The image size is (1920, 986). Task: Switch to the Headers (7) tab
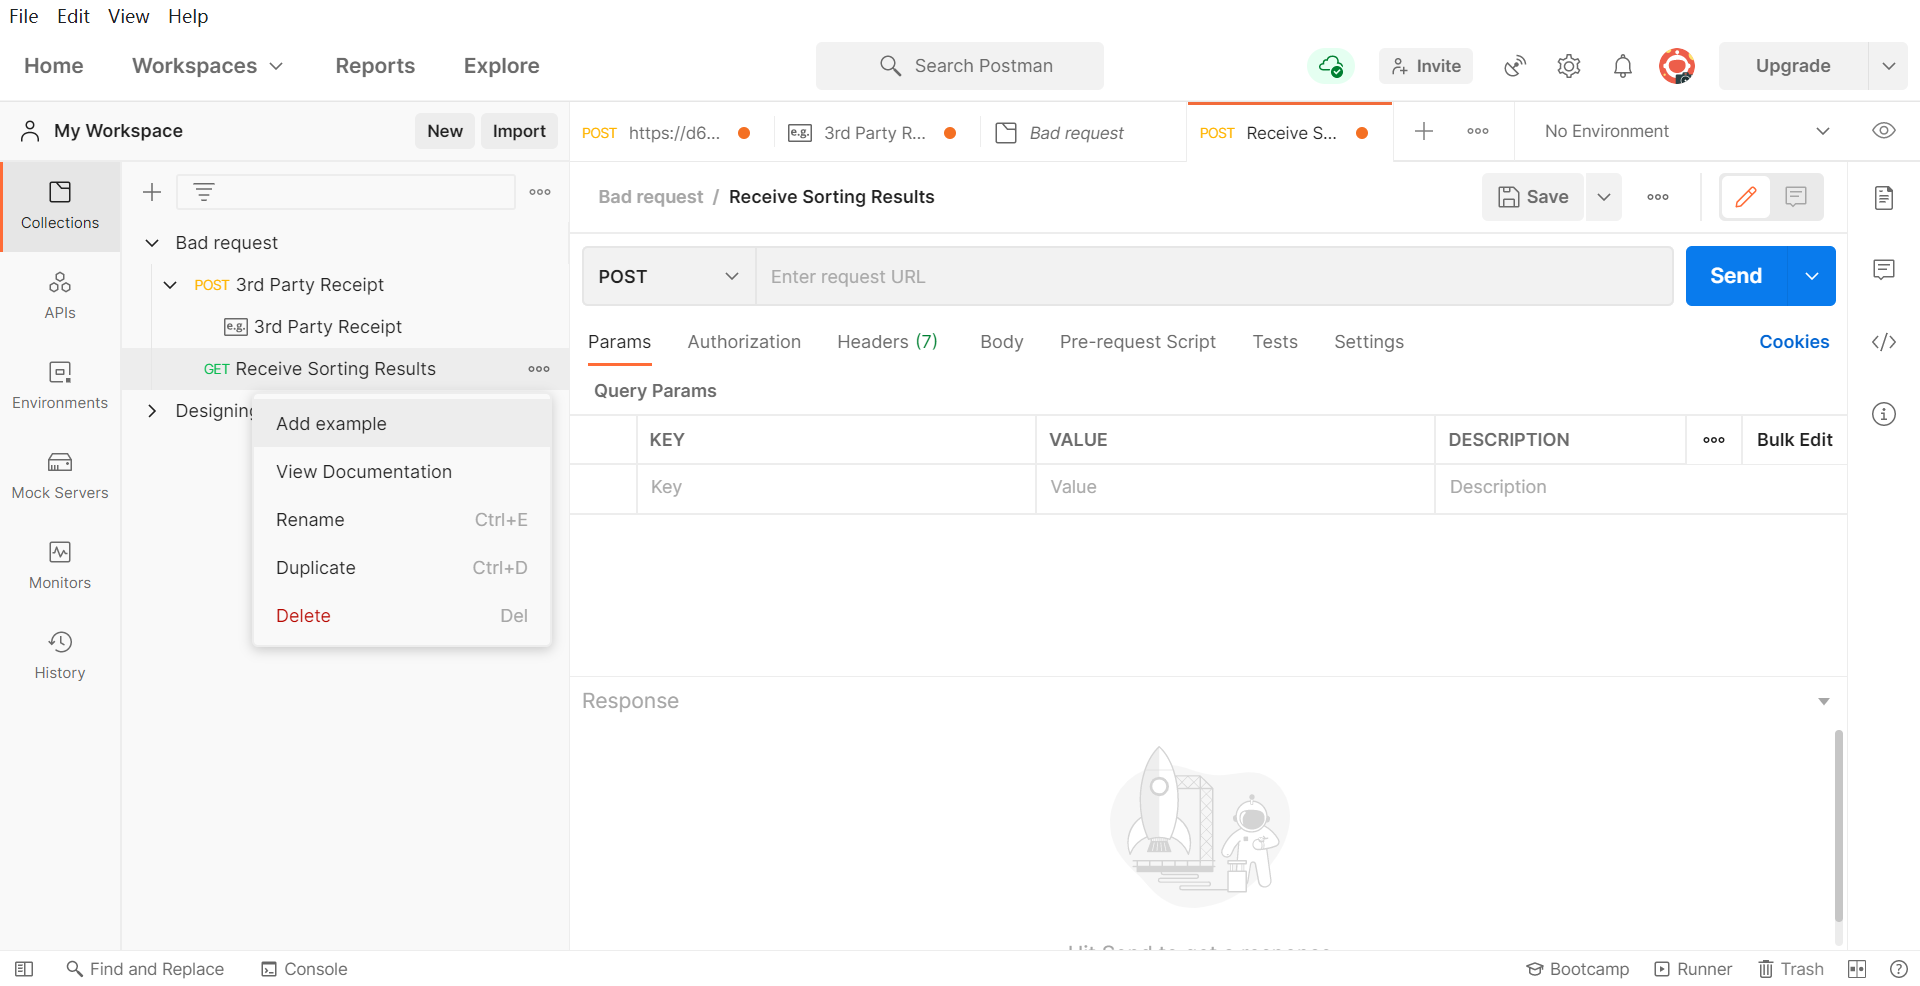point(887,342)
